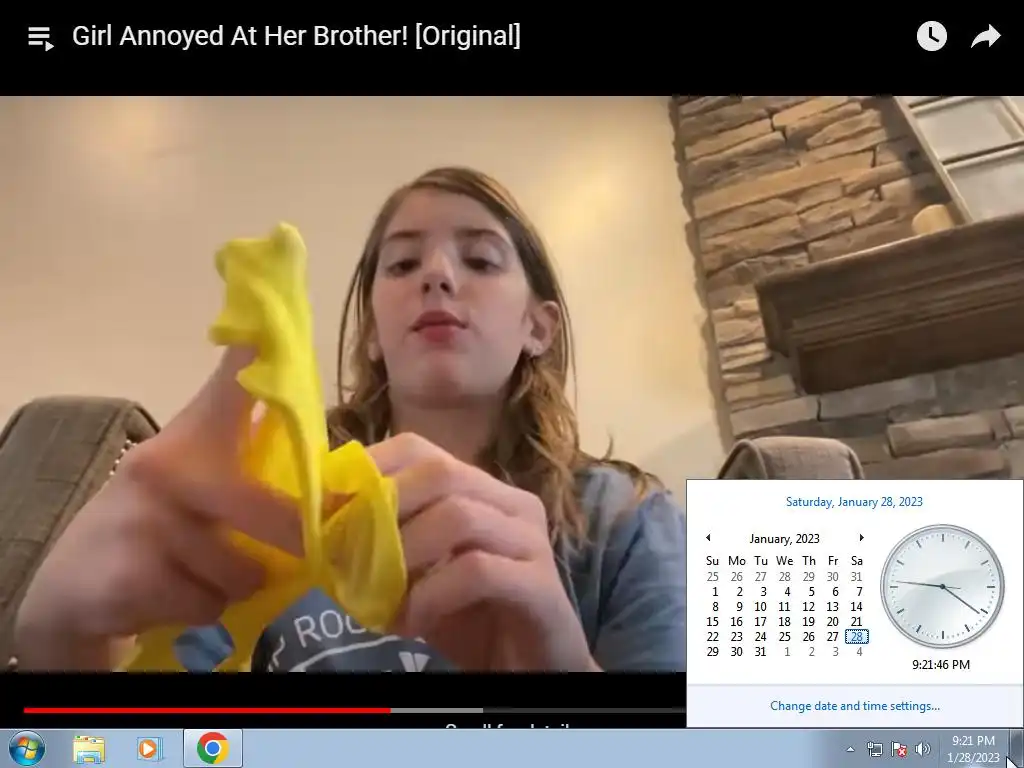Go to the next month in the calendar
Screen dimensions: 1024x768
861,537
